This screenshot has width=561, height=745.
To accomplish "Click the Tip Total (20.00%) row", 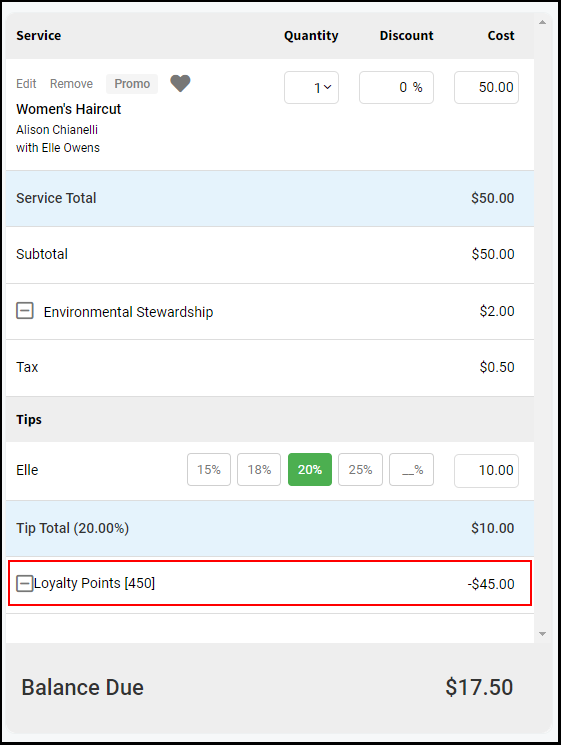I will tap(270, 528).
